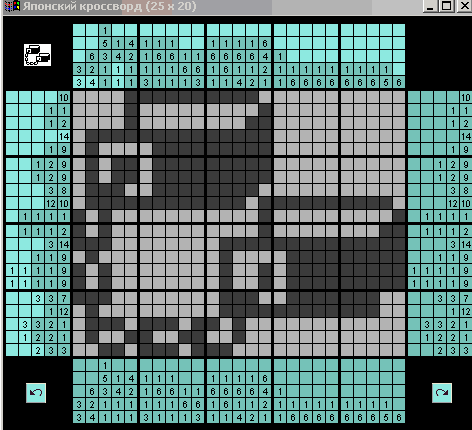This screenshot has height=430, width=472.
Task: Click the top-panel clue '5' in the third column
Action: (105, 43)
